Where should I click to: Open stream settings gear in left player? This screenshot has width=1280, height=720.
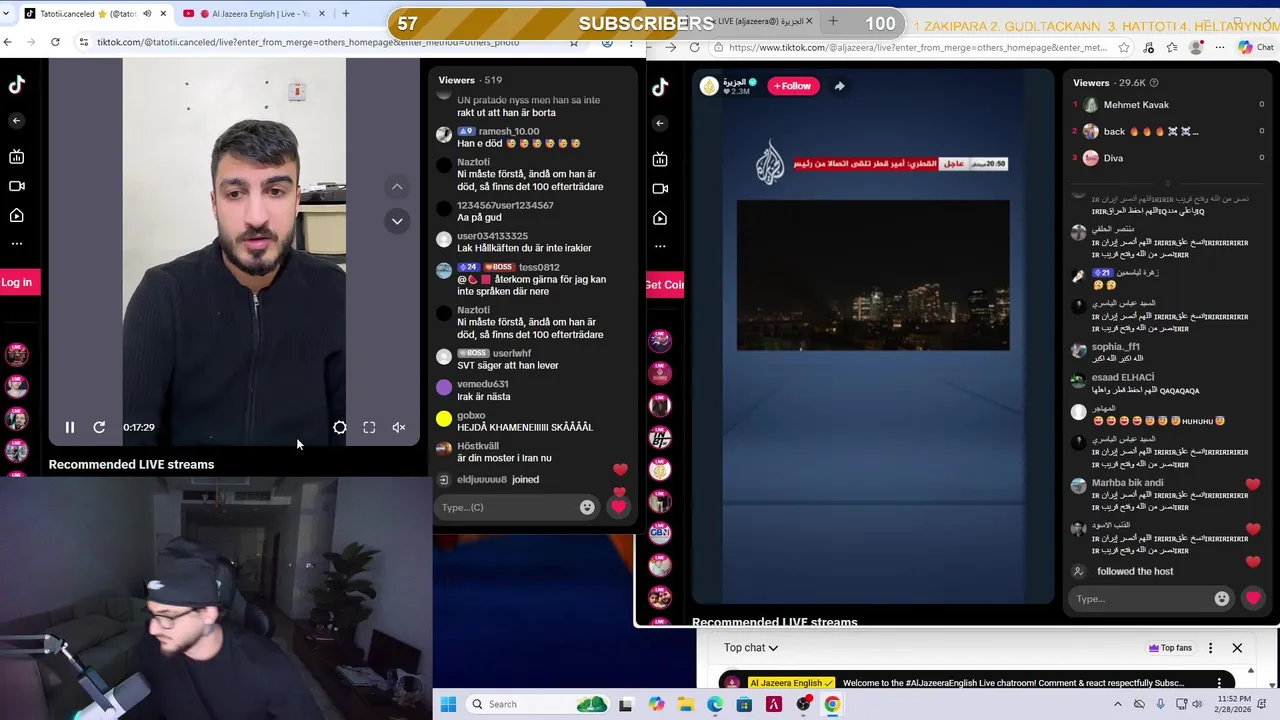pos(340,427)
